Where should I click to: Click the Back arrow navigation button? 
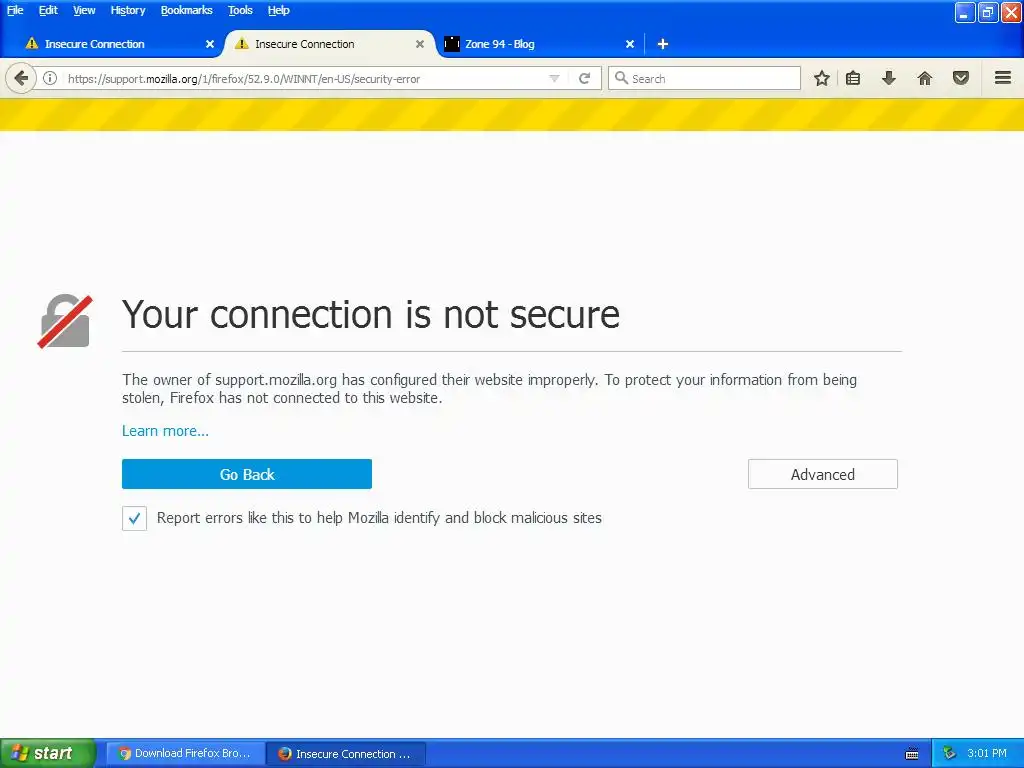click(21, 78)
